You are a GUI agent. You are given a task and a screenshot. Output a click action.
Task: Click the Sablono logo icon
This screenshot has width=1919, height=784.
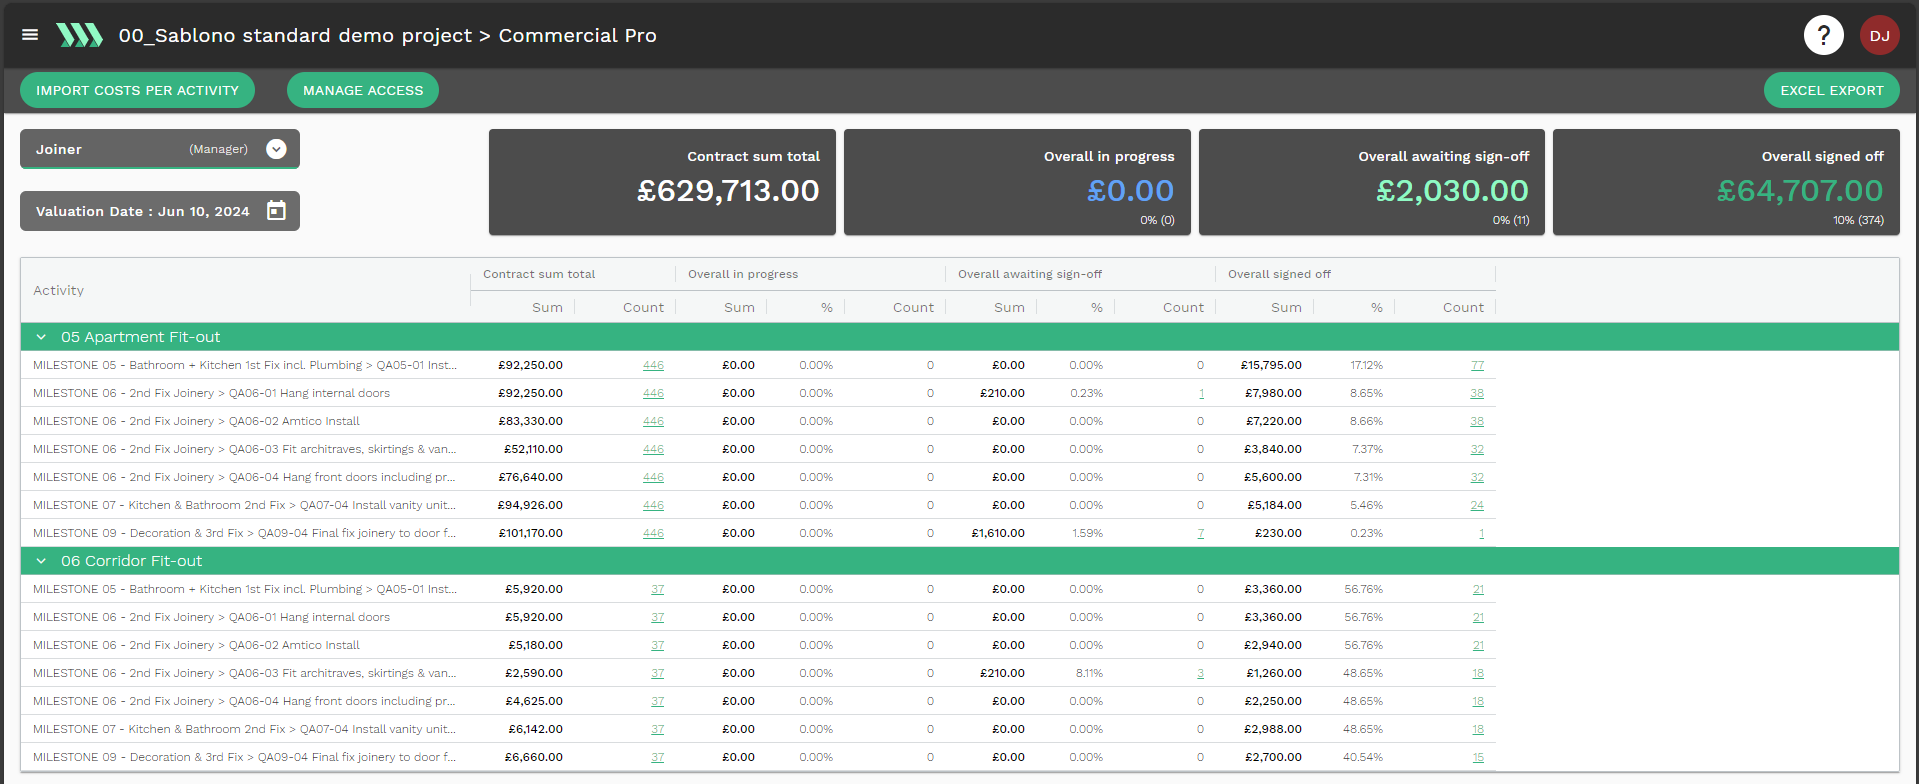pos(79,35)
